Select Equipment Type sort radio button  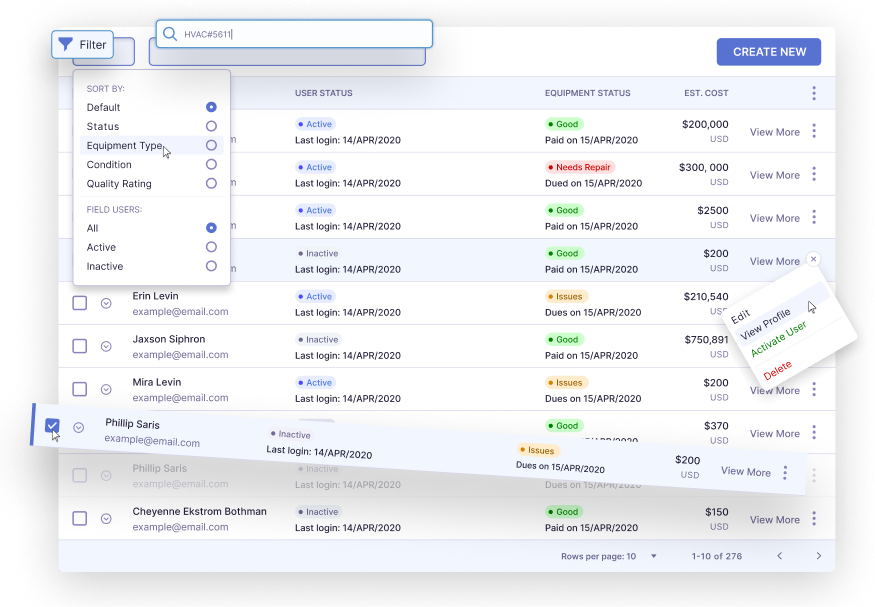pyautogui.click(x=211, y=145)
